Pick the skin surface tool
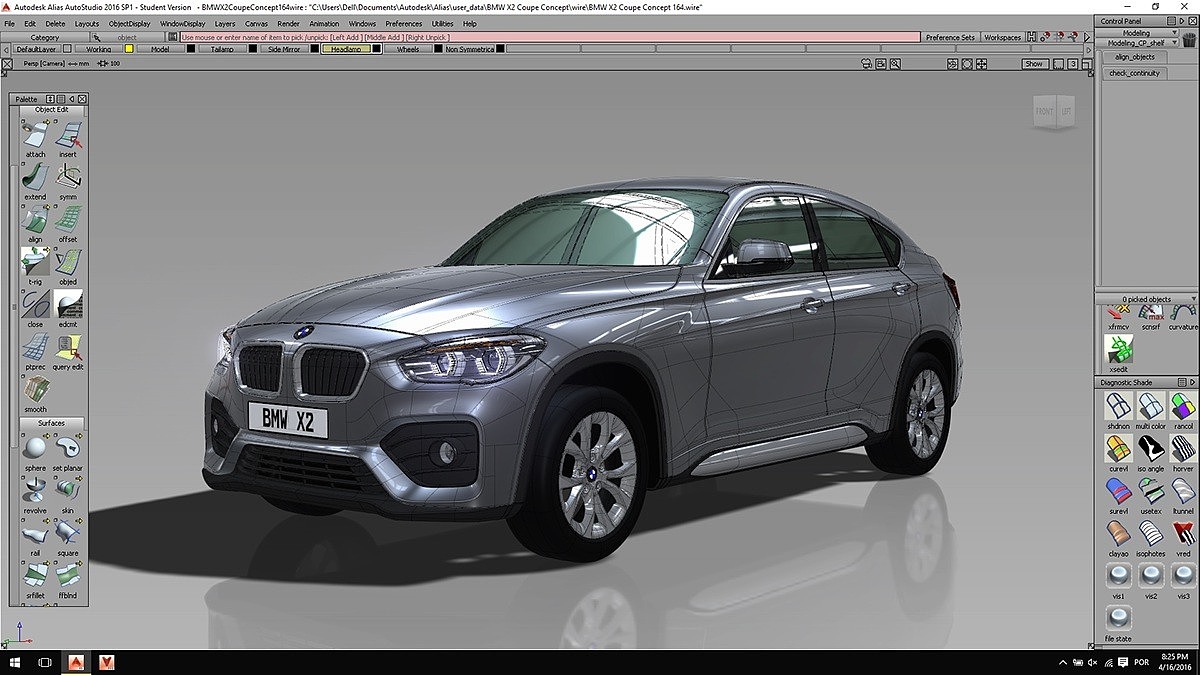The height and width of the screenshot is (675, 1200). point(68,489)
